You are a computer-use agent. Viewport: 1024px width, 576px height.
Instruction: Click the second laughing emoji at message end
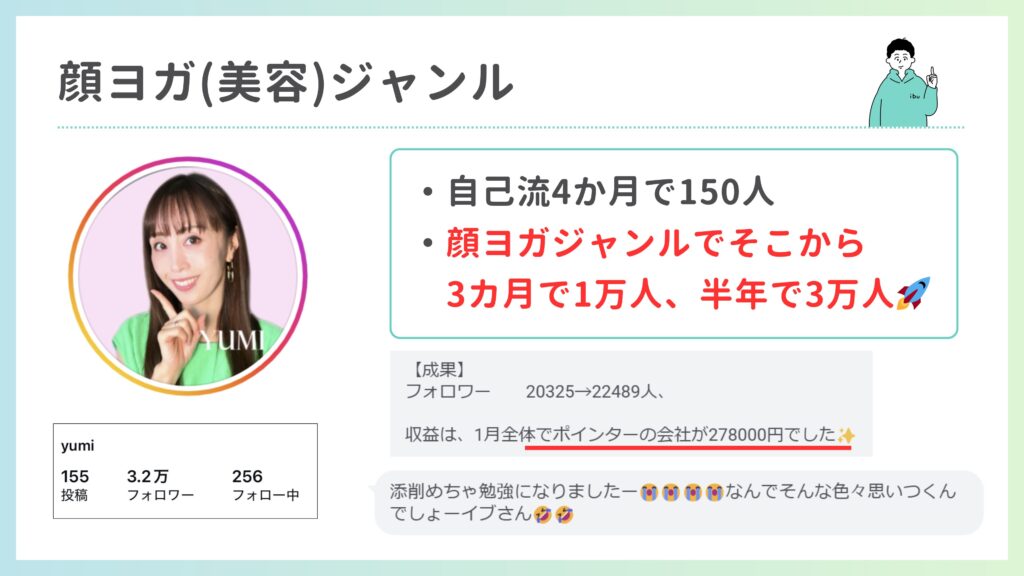pyautogui.click(x=564, y=515)
